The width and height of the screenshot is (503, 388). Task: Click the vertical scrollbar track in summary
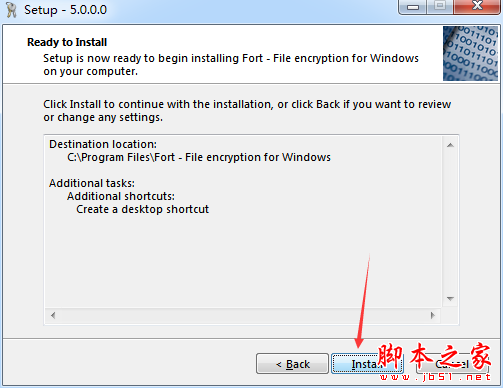pos(450,222)
